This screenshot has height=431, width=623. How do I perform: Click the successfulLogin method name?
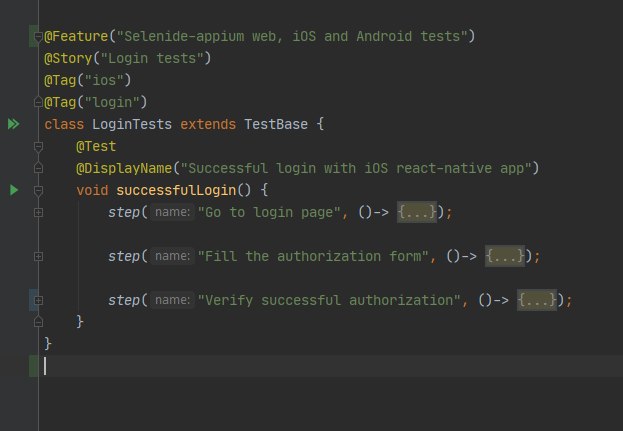point(176,190)
